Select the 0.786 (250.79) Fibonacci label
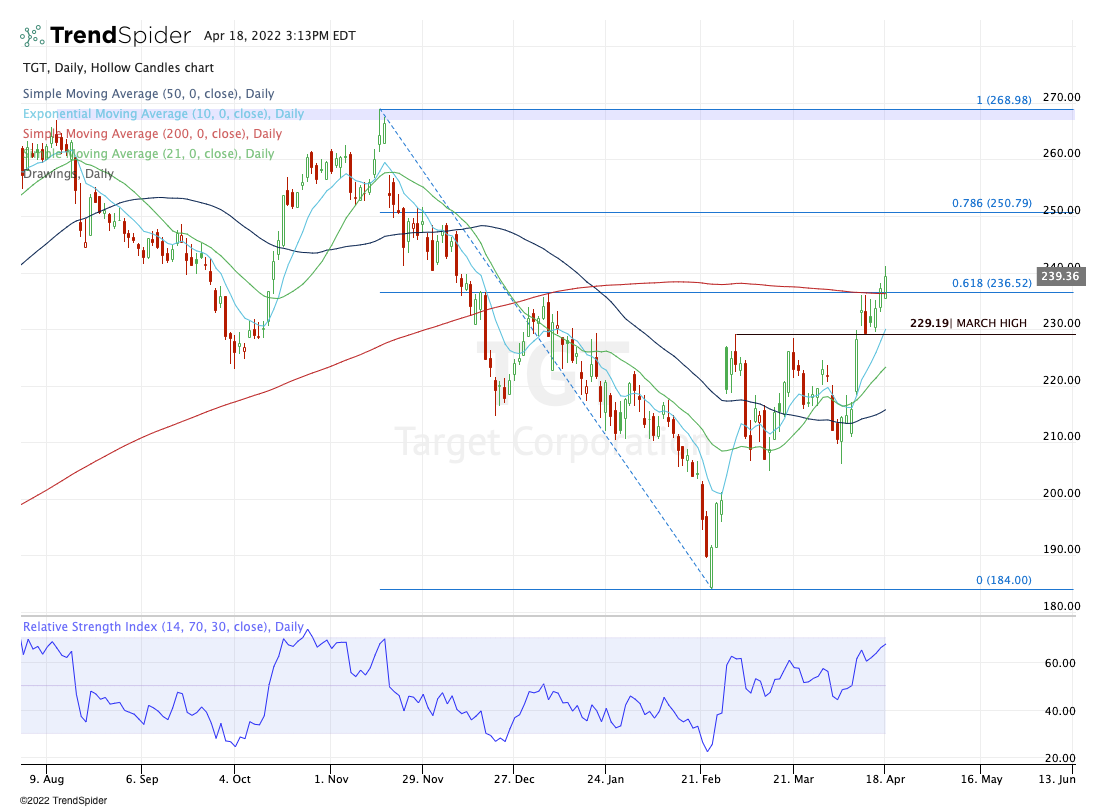Viewport: 1106px width, 810px height. (x=991, y=204)
